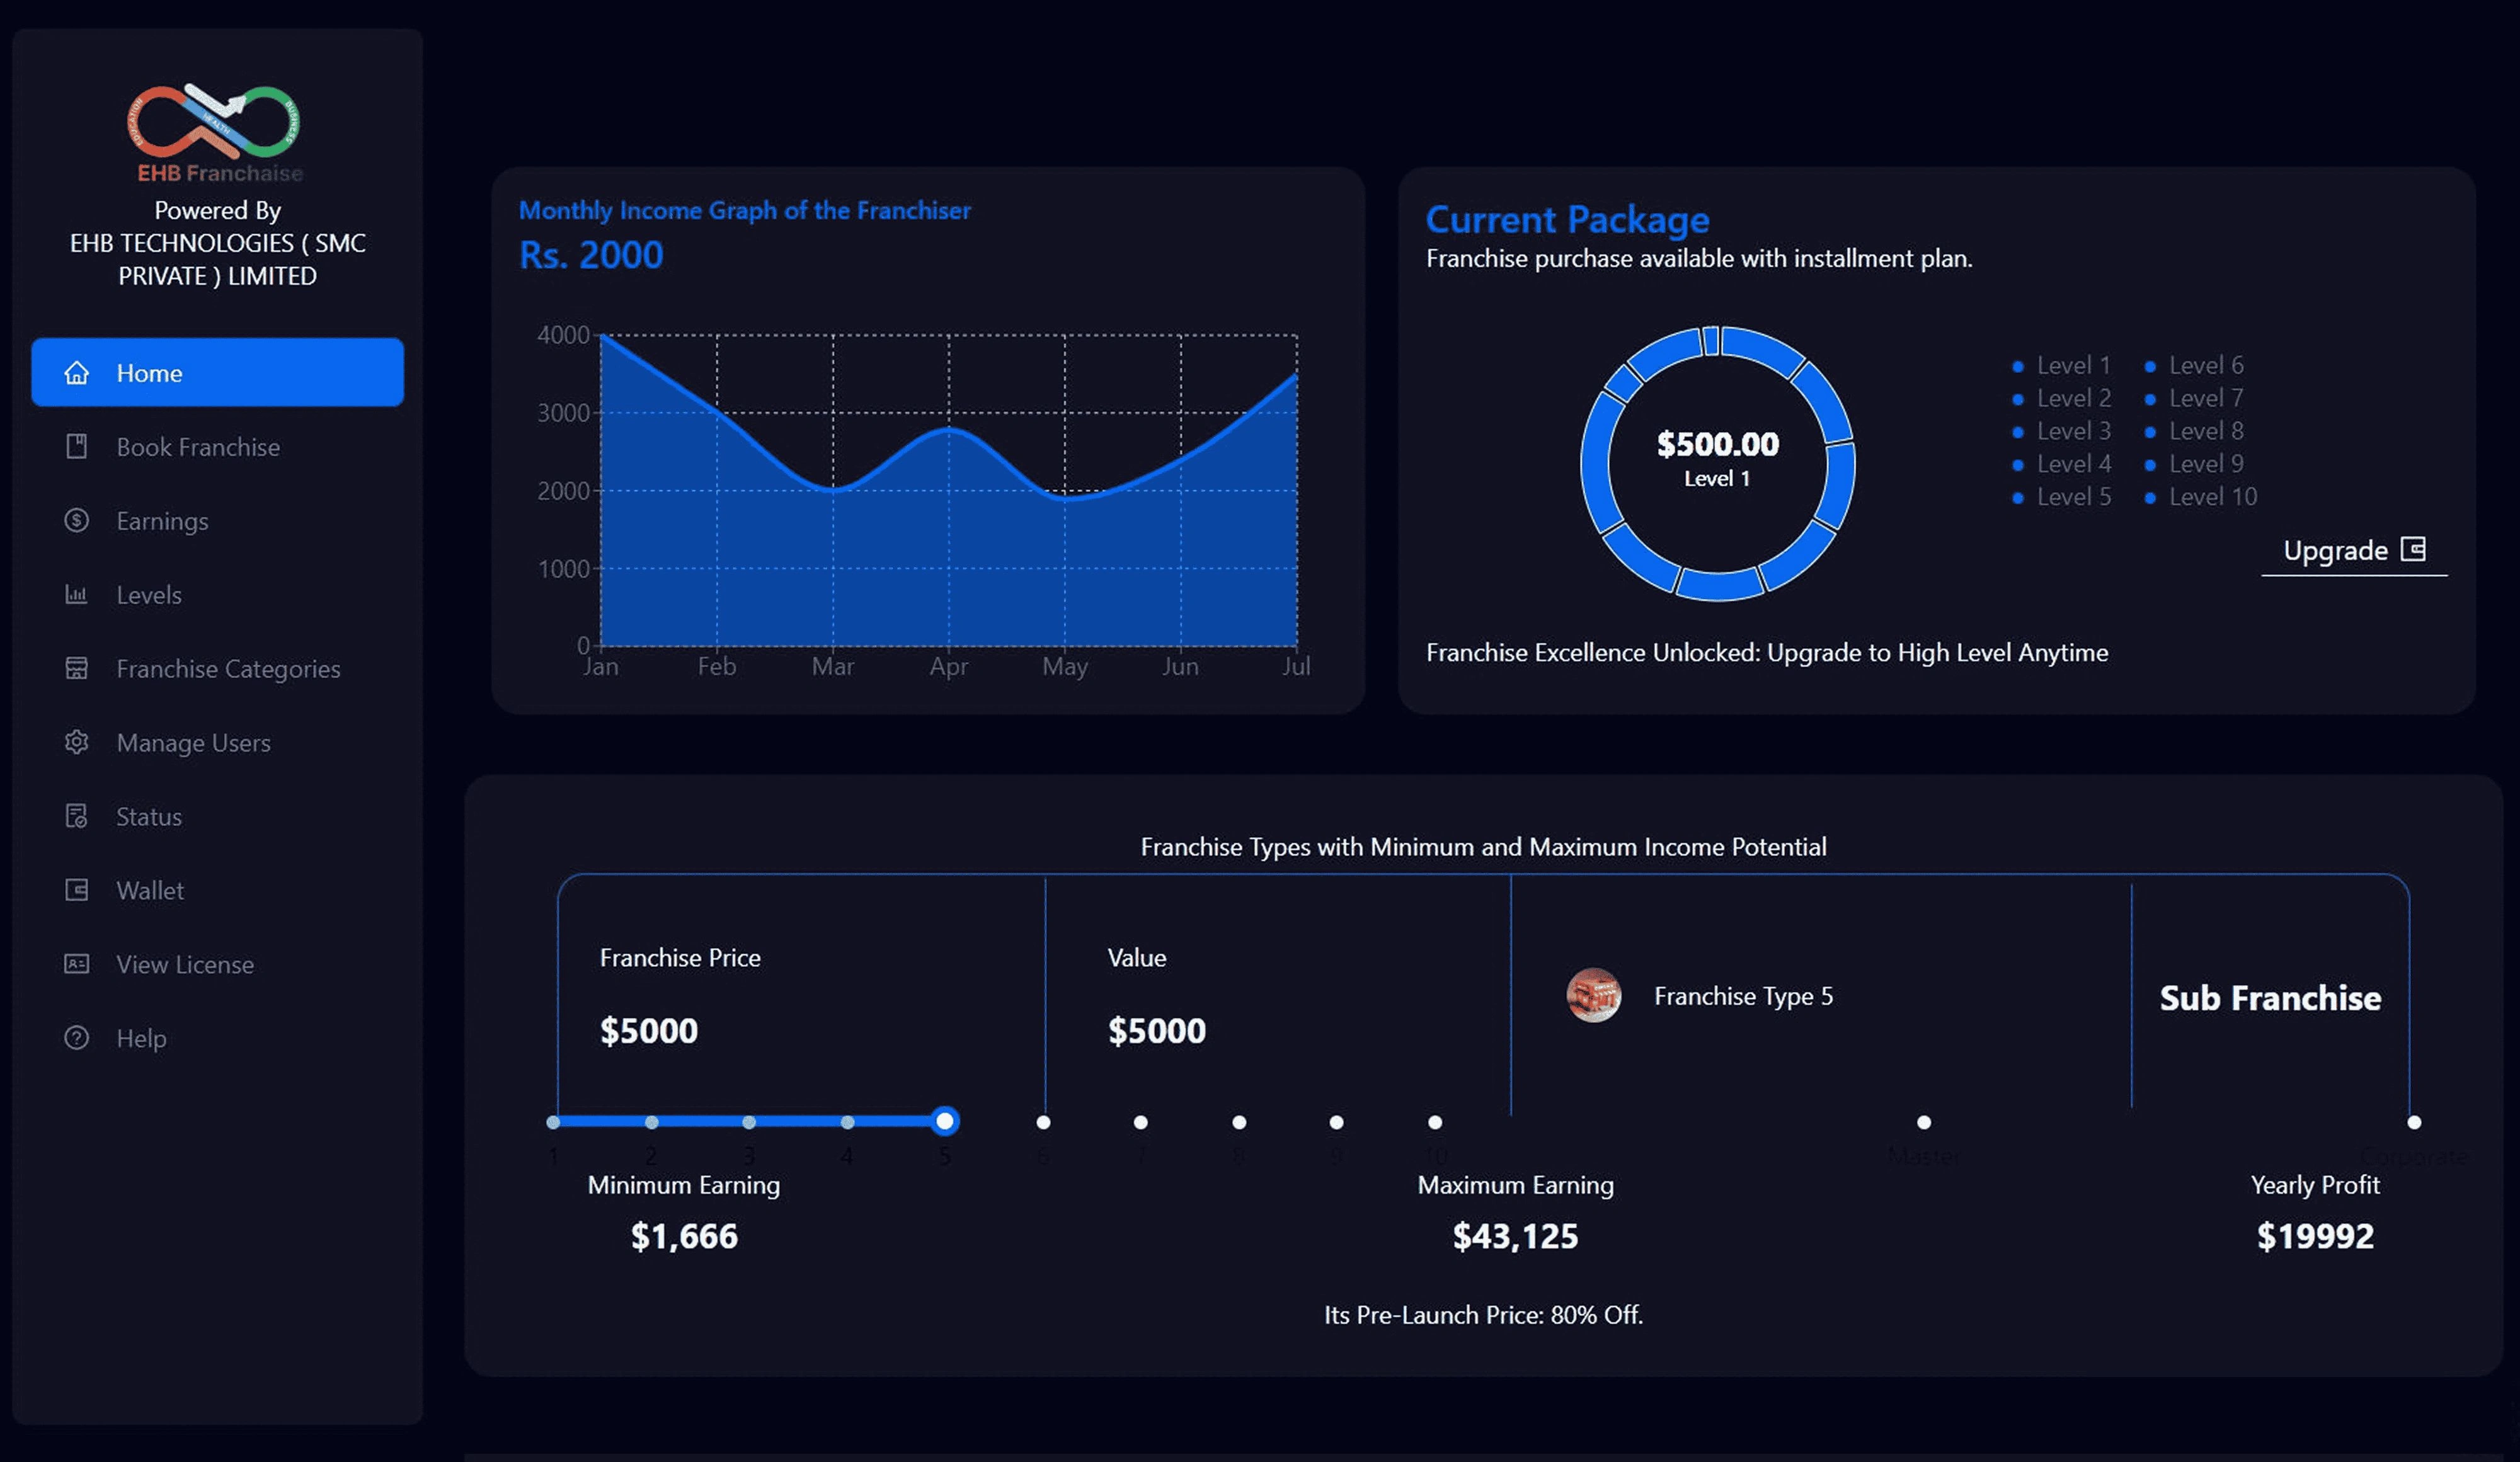
Task: Click the wallet icon beside Upgrade
Action: 2413,549
